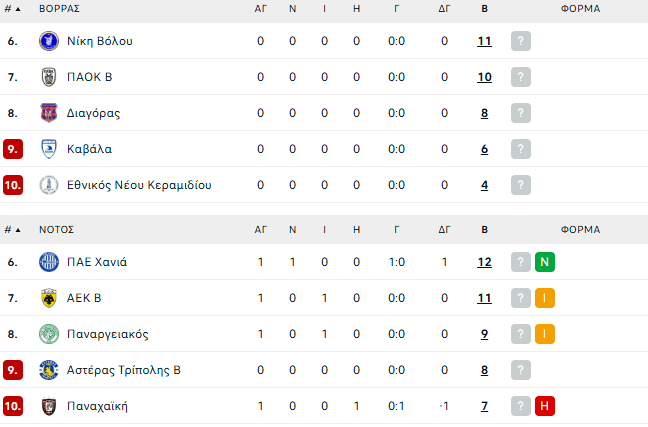Sort ΝΟΤΟΣ table by Β points header
This screenshot has width=648, height=427.
click(484, 229)
